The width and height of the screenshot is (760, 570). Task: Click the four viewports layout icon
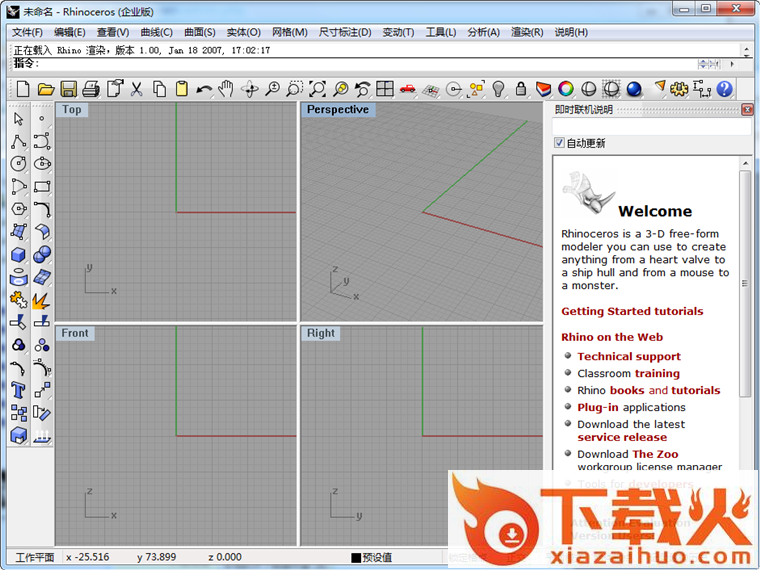(x=385, y=89)
